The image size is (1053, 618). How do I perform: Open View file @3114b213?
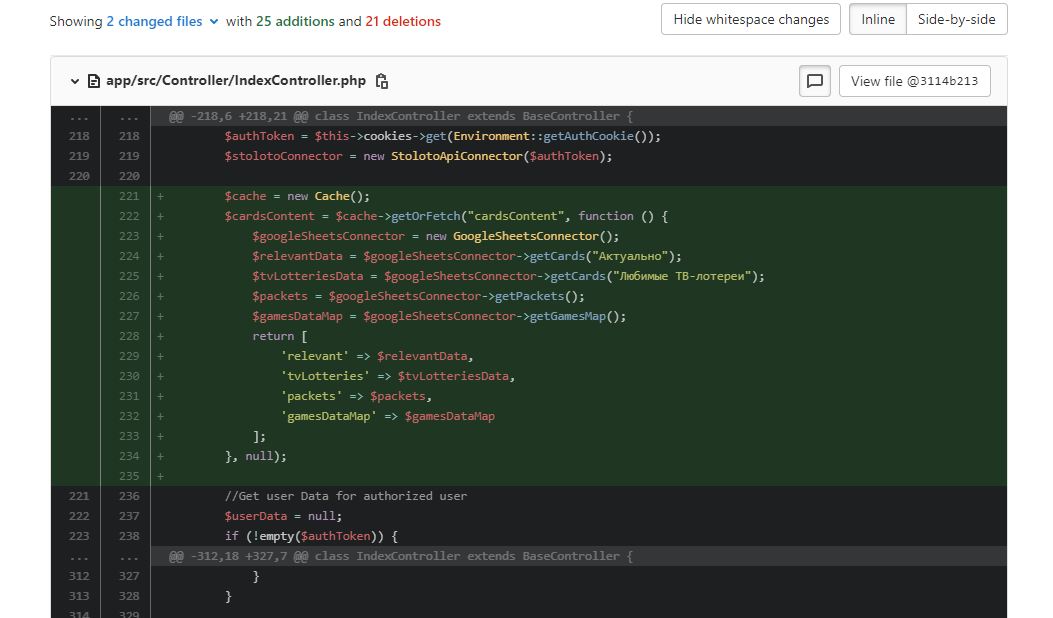point(914,81)
